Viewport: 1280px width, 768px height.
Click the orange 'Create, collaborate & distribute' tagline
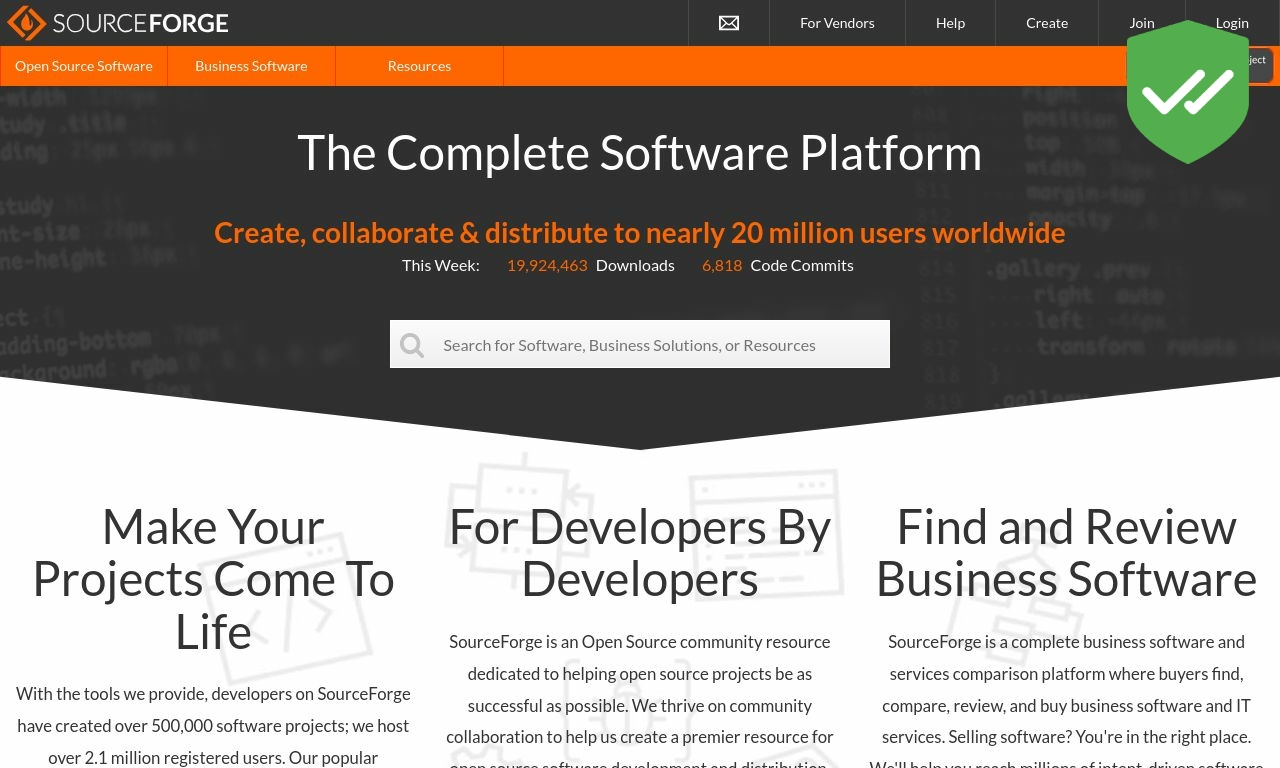[x=640, y=233]
